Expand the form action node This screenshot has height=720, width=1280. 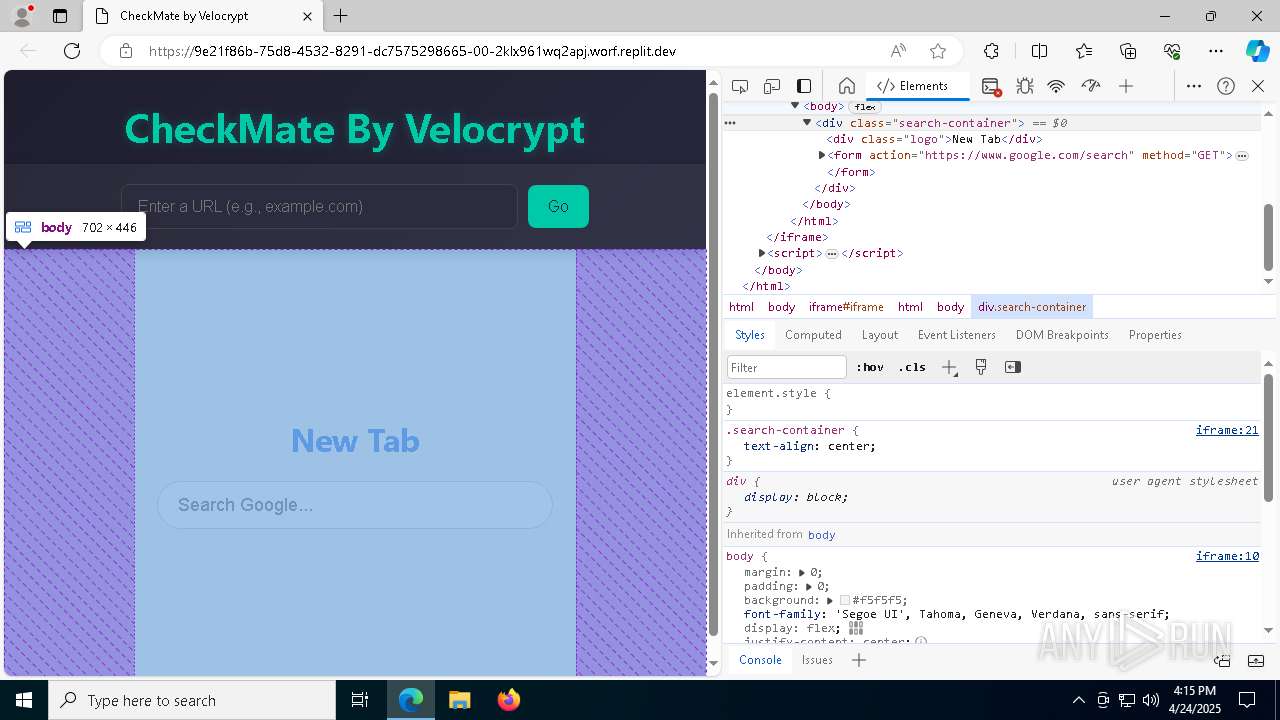point(822,155)
